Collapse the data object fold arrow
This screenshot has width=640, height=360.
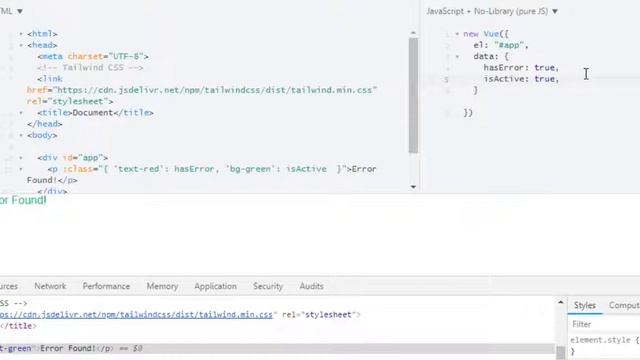point(457,56)
